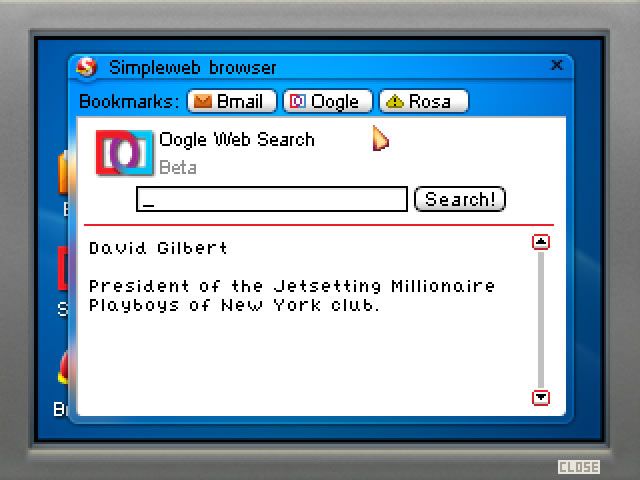Click the envelope icon on Bmail bookmark
The width and height of the screenshot is (640, 480).
202,101
